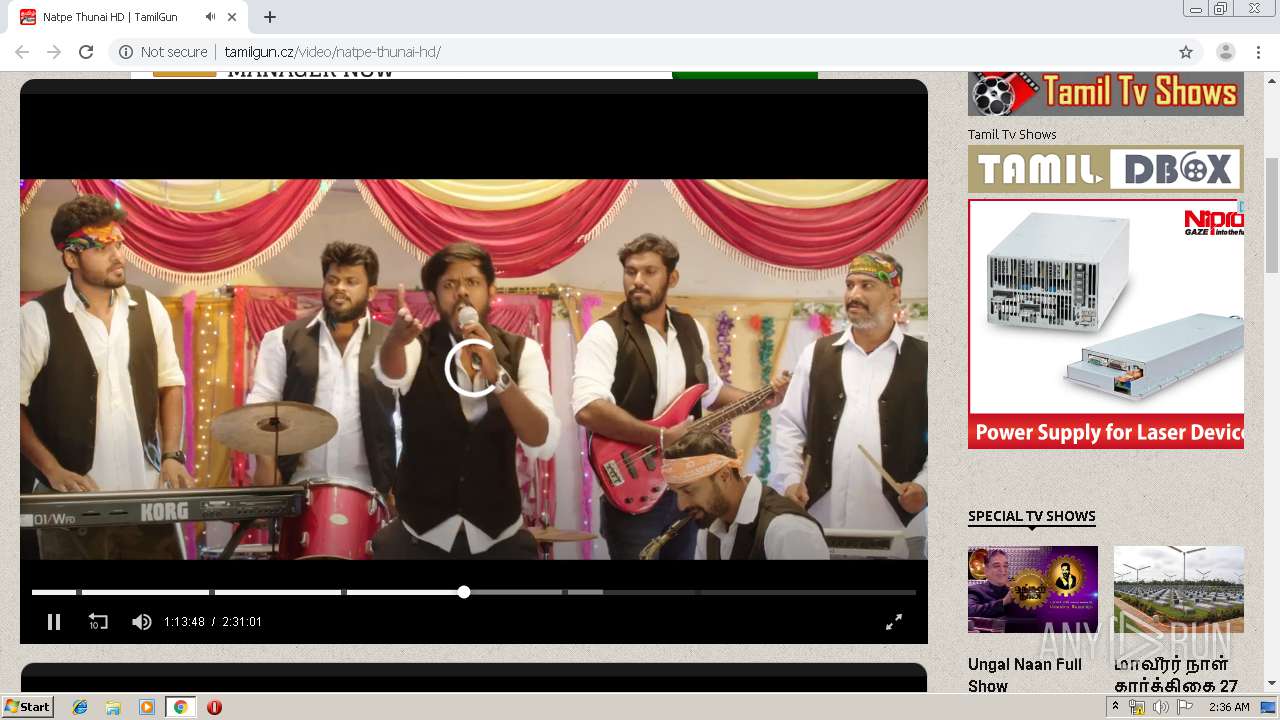Viewport: 1280px width, 720px height.
Task: Open Special TV Shows heading link
Action: point(1032,517)
